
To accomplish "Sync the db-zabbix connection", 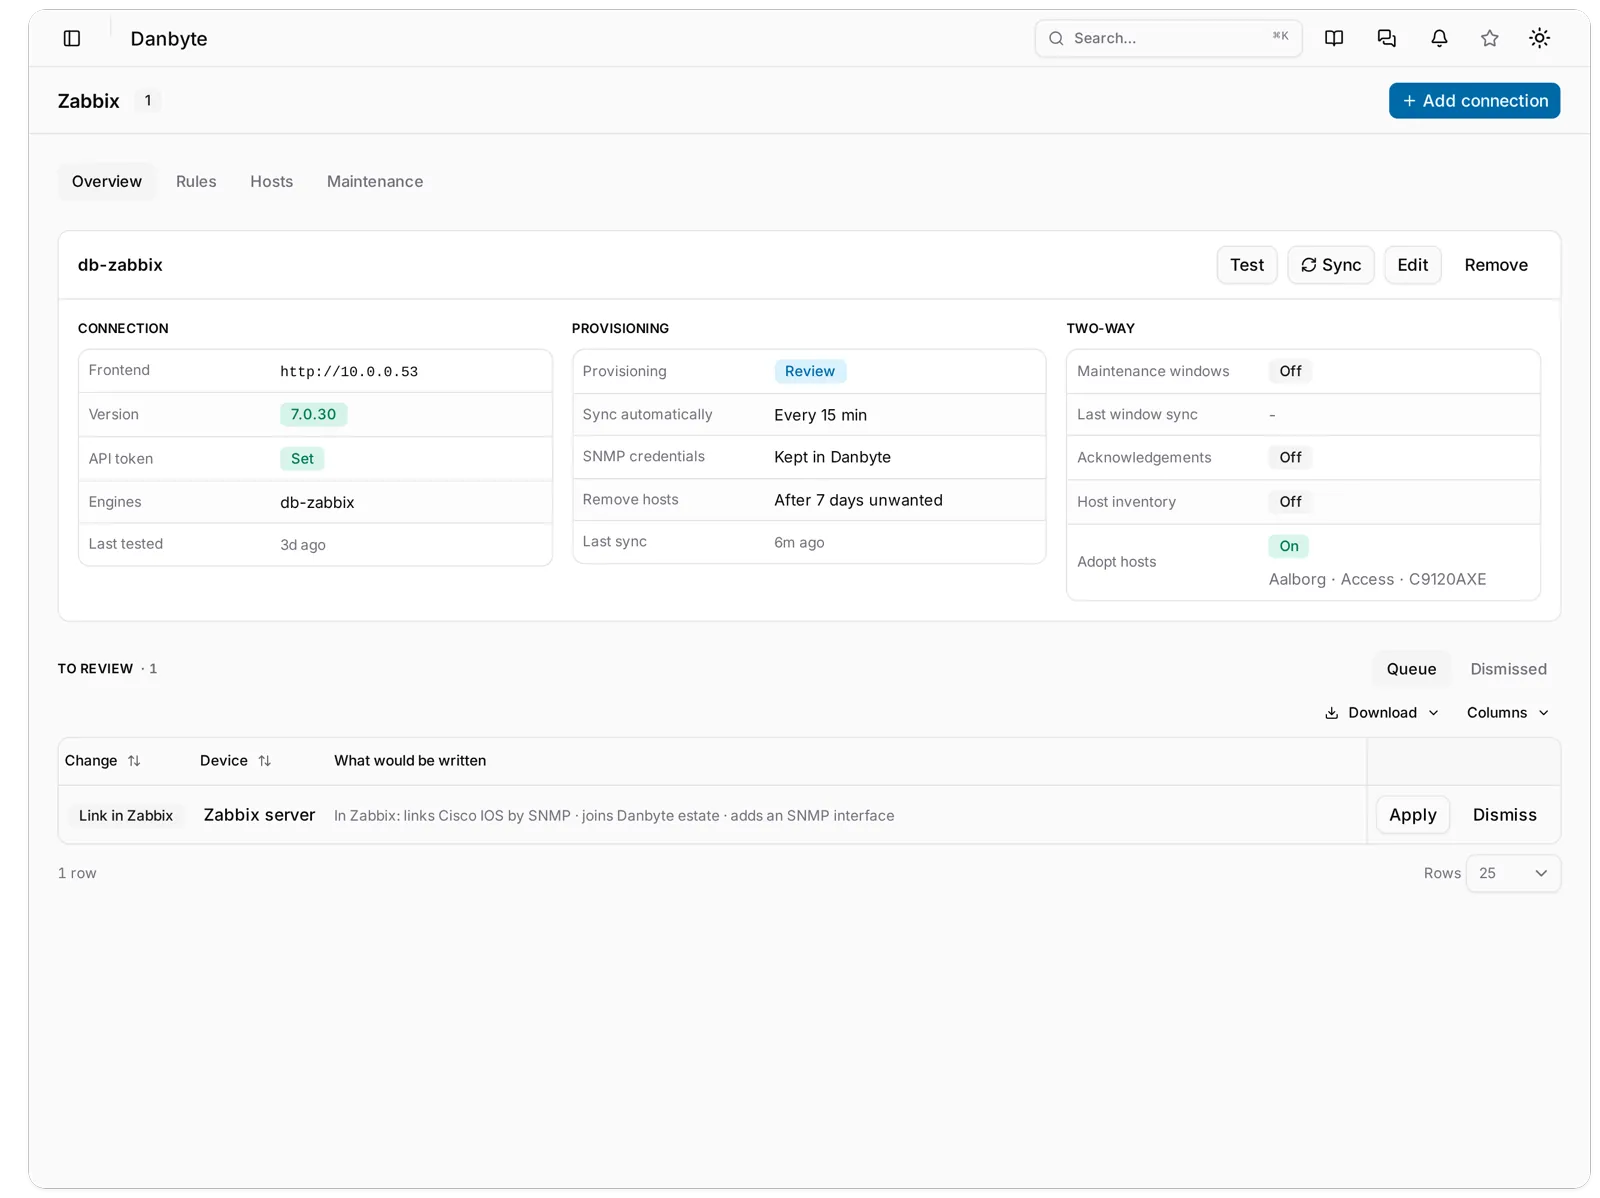I will pos(1331,265).
